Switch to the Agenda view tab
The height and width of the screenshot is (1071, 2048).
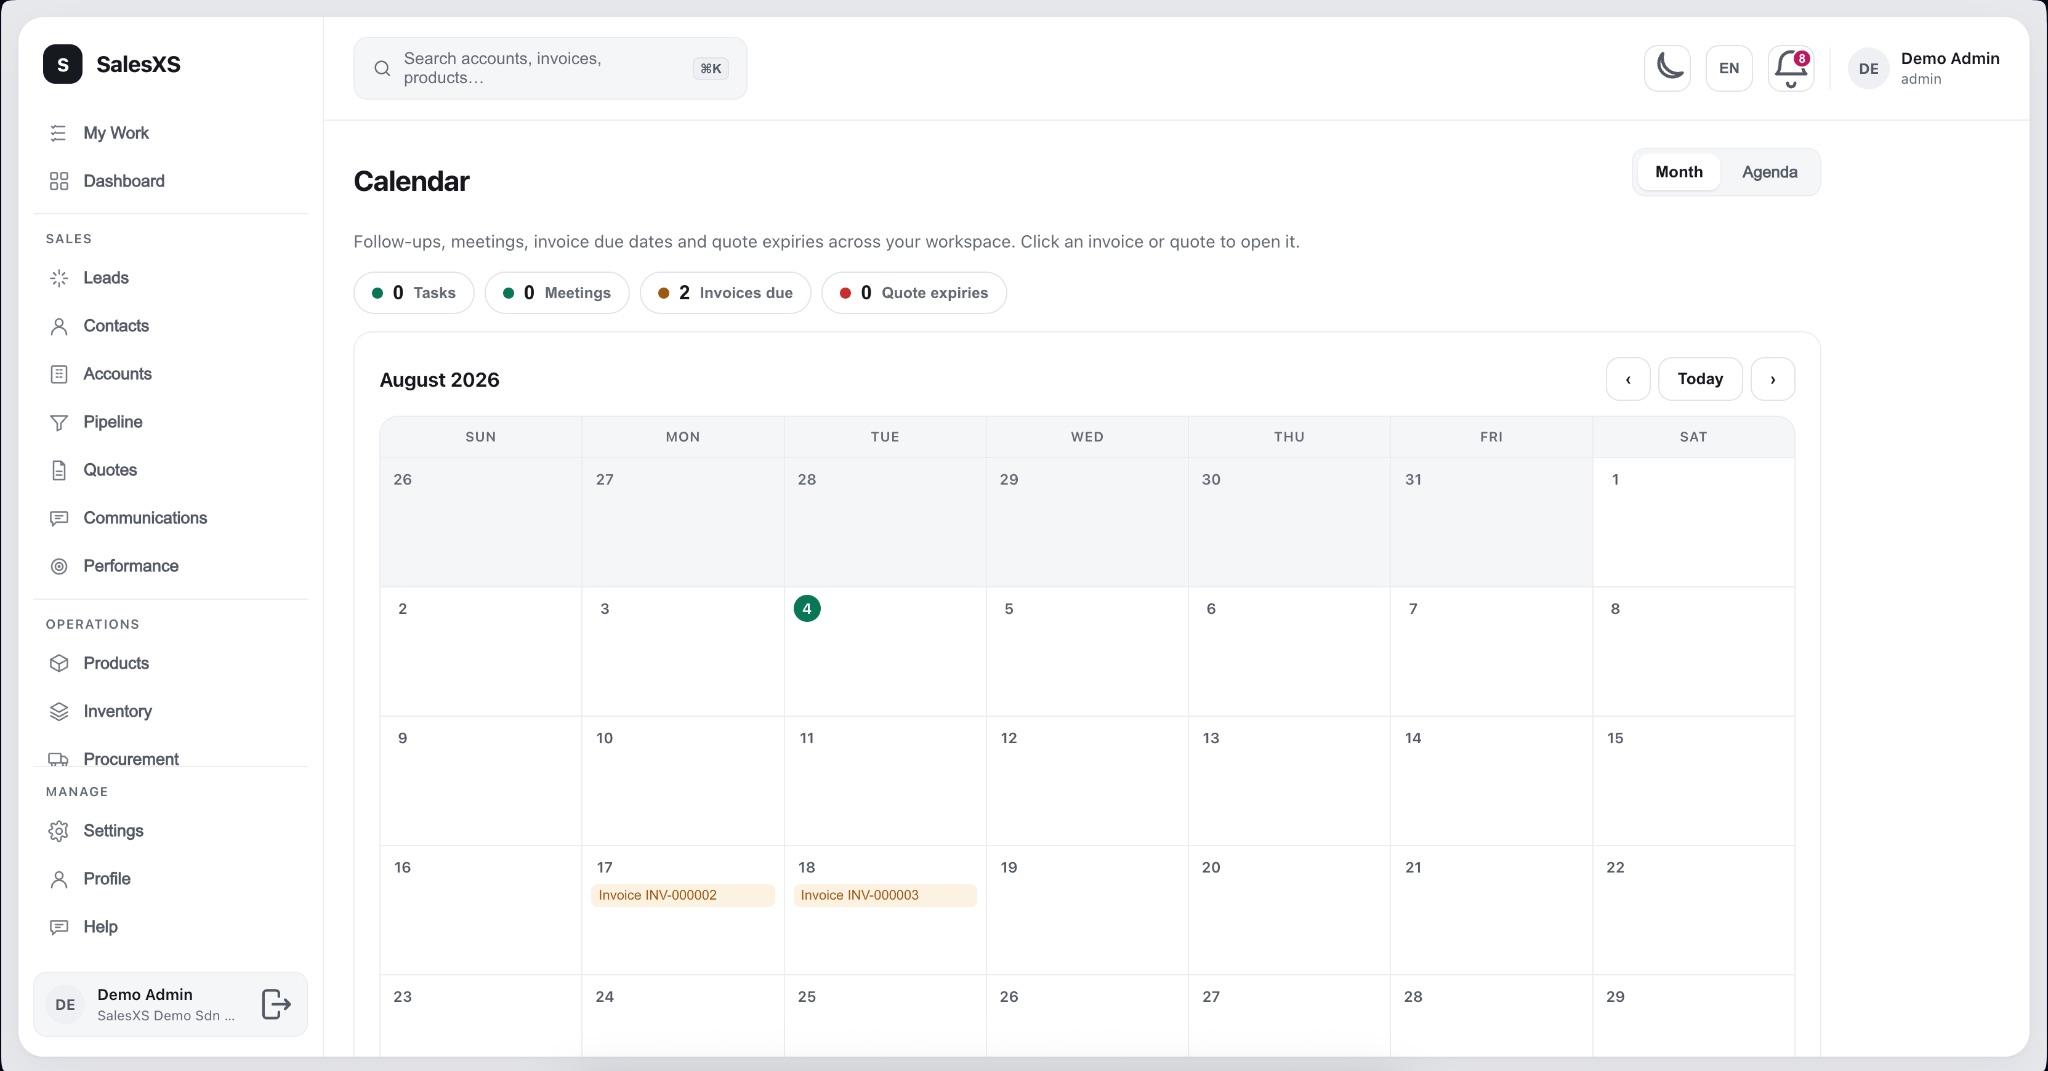[x=1769, y=172]
